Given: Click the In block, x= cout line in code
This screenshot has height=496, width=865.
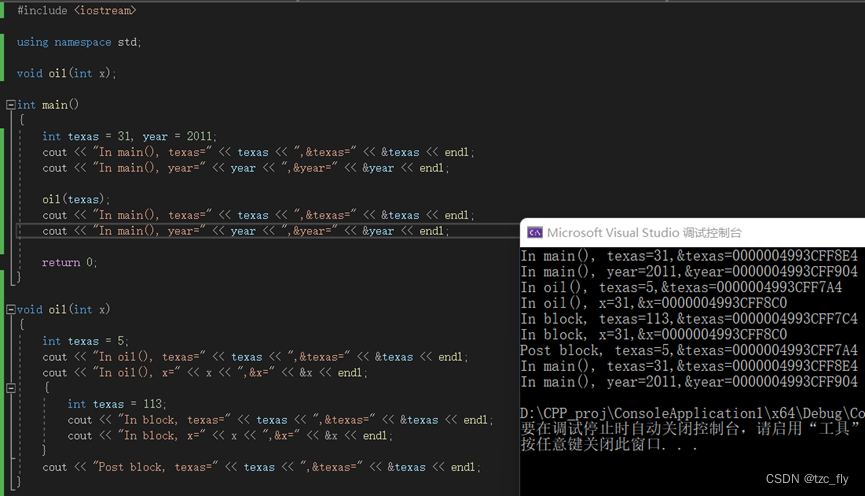Looking at the screenshot, I should coord(230,436).
